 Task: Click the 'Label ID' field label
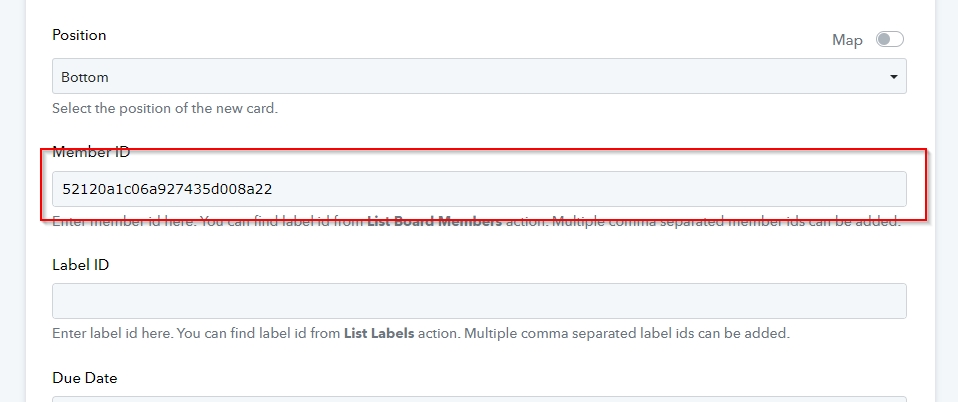[81, 265]
